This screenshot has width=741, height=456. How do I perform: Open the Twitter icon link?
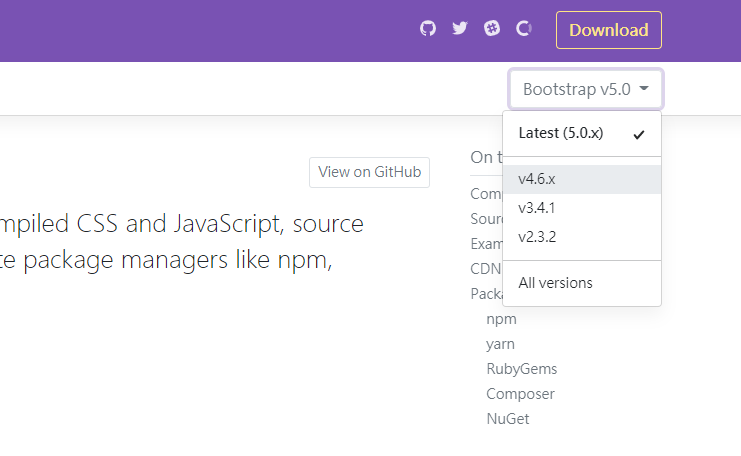point(460,29)
